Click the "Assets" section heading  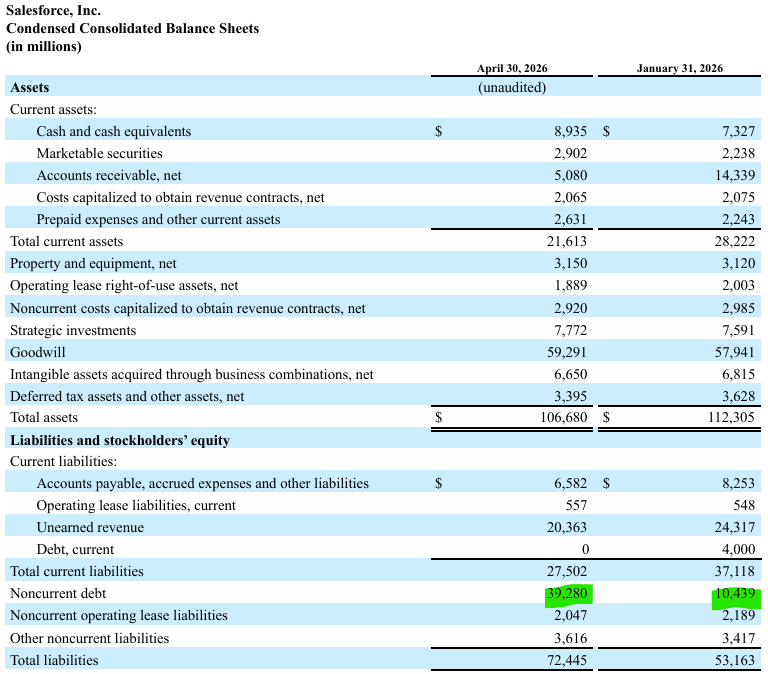[x=30, y=87]
